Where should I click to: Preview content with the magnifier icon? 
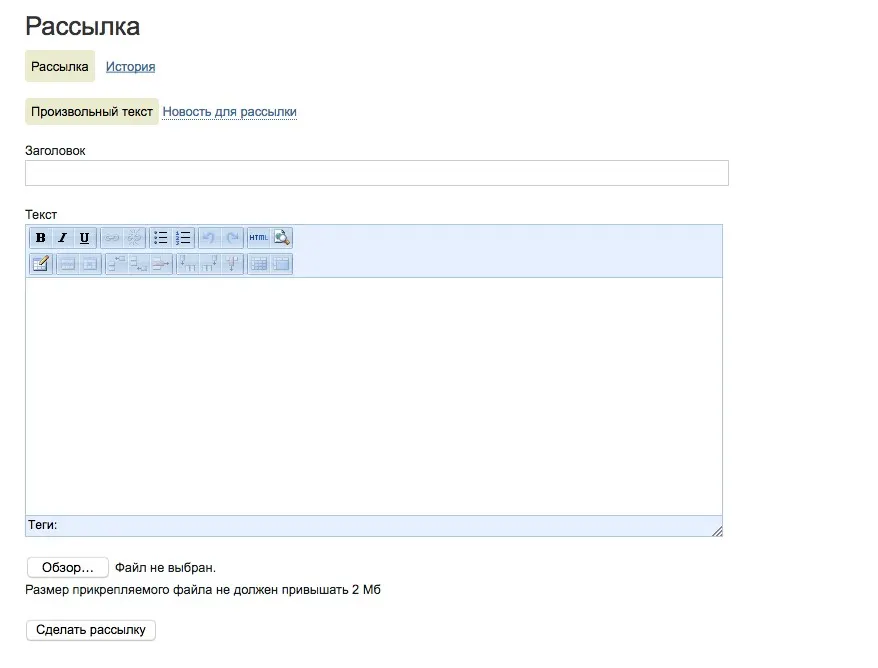(x=282, y=238)
